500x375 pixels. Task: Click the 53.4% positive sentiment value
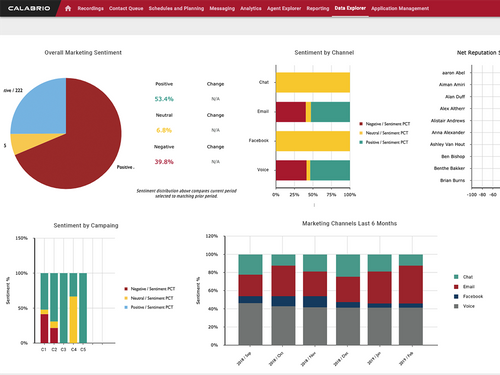164,99
